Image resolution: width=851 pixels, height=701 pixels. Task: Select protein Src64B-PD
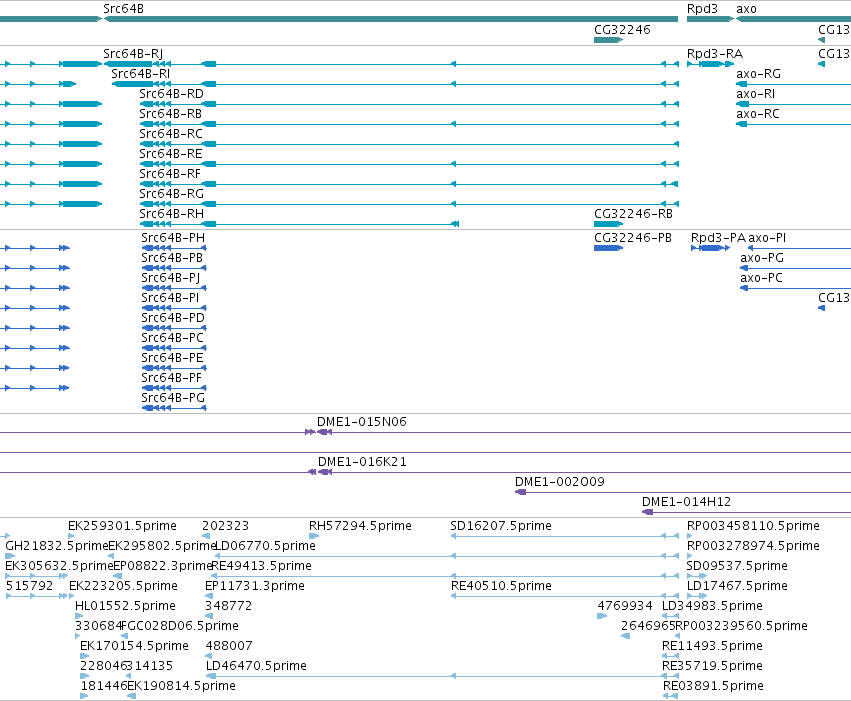click(173, 318)
